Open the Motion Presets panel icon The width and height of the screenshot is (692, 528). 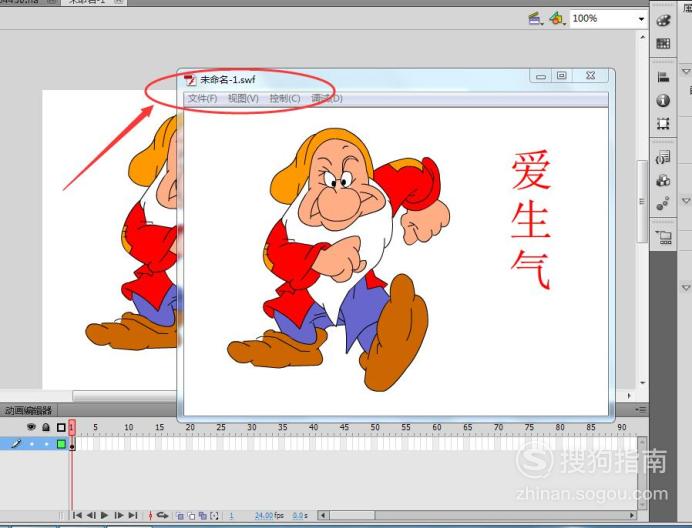(x=663, y=204)
